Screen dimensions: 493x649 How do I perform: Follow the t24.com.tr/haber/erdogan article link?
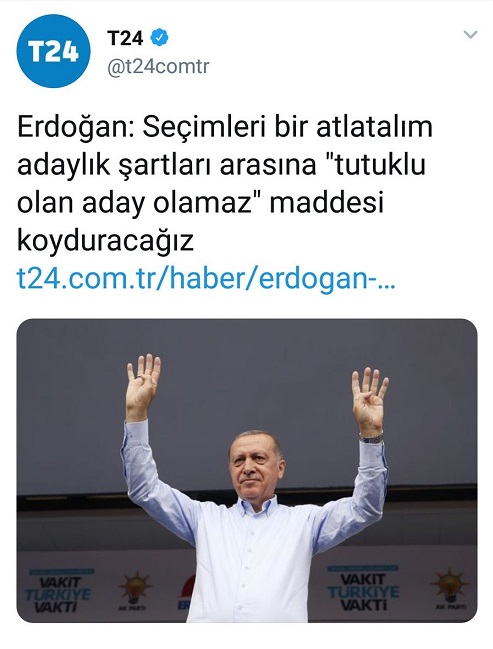point(206,279)
